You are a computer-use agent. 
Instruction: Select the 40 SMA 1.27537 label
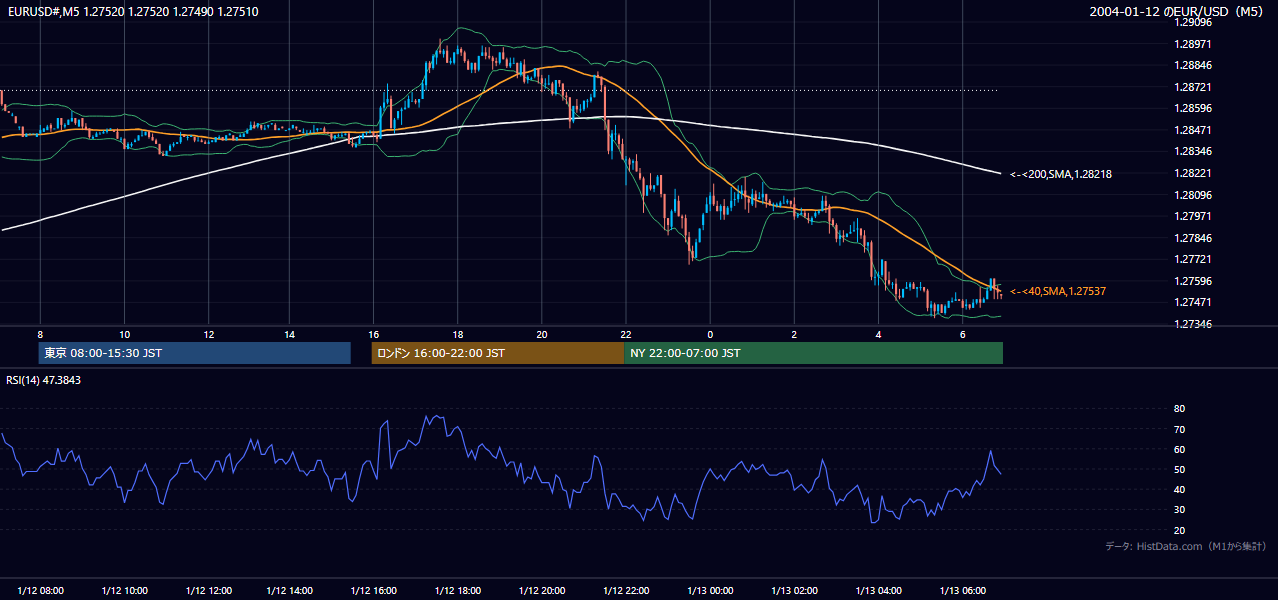coord(1058,291)
